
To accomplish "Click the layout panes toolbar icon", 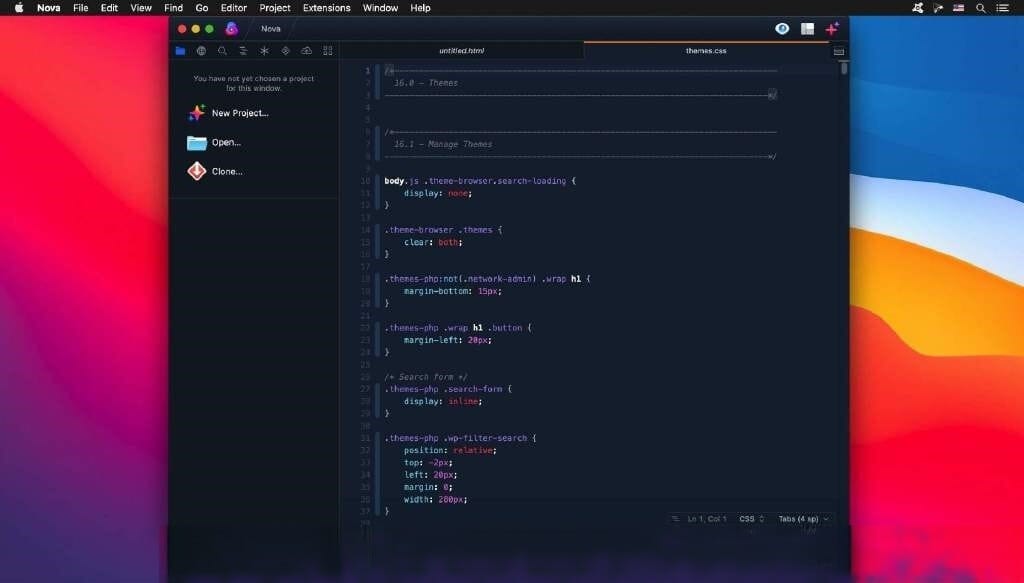I will [807, 29].
